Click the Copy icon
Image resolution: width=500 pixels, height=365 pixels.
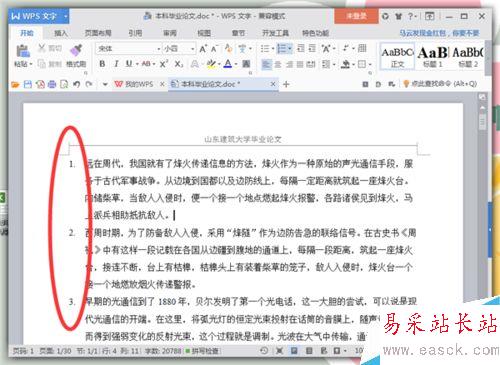pos(42,63)
